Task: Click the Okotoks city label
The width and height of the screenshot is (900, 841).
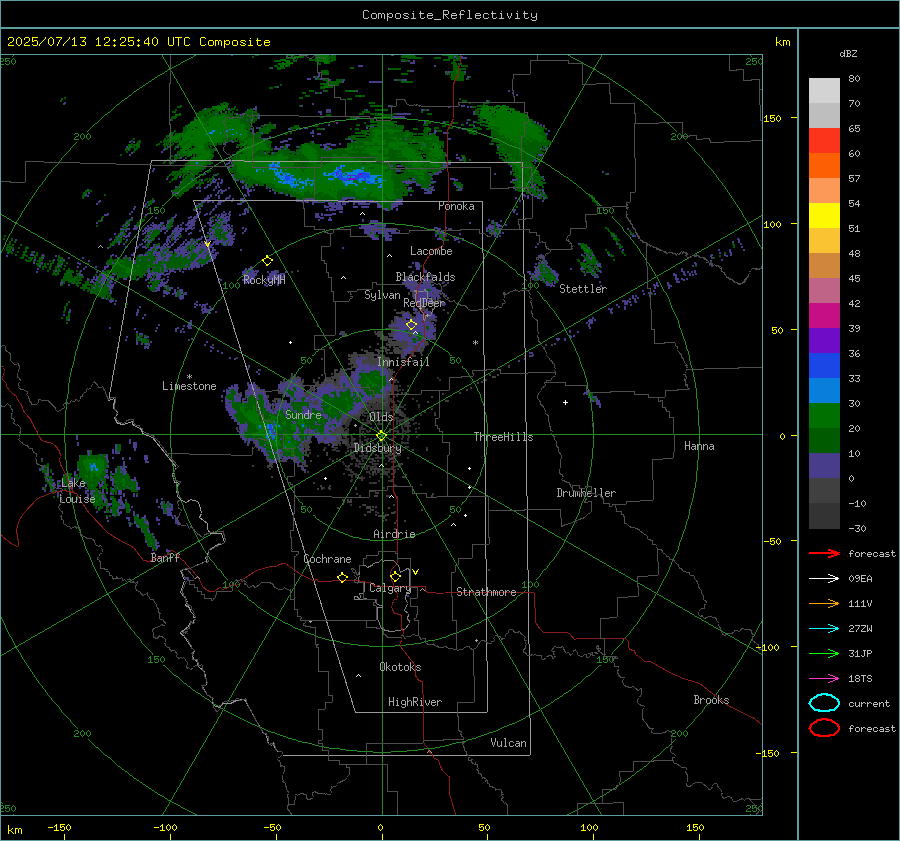Action: pos(400,667)
